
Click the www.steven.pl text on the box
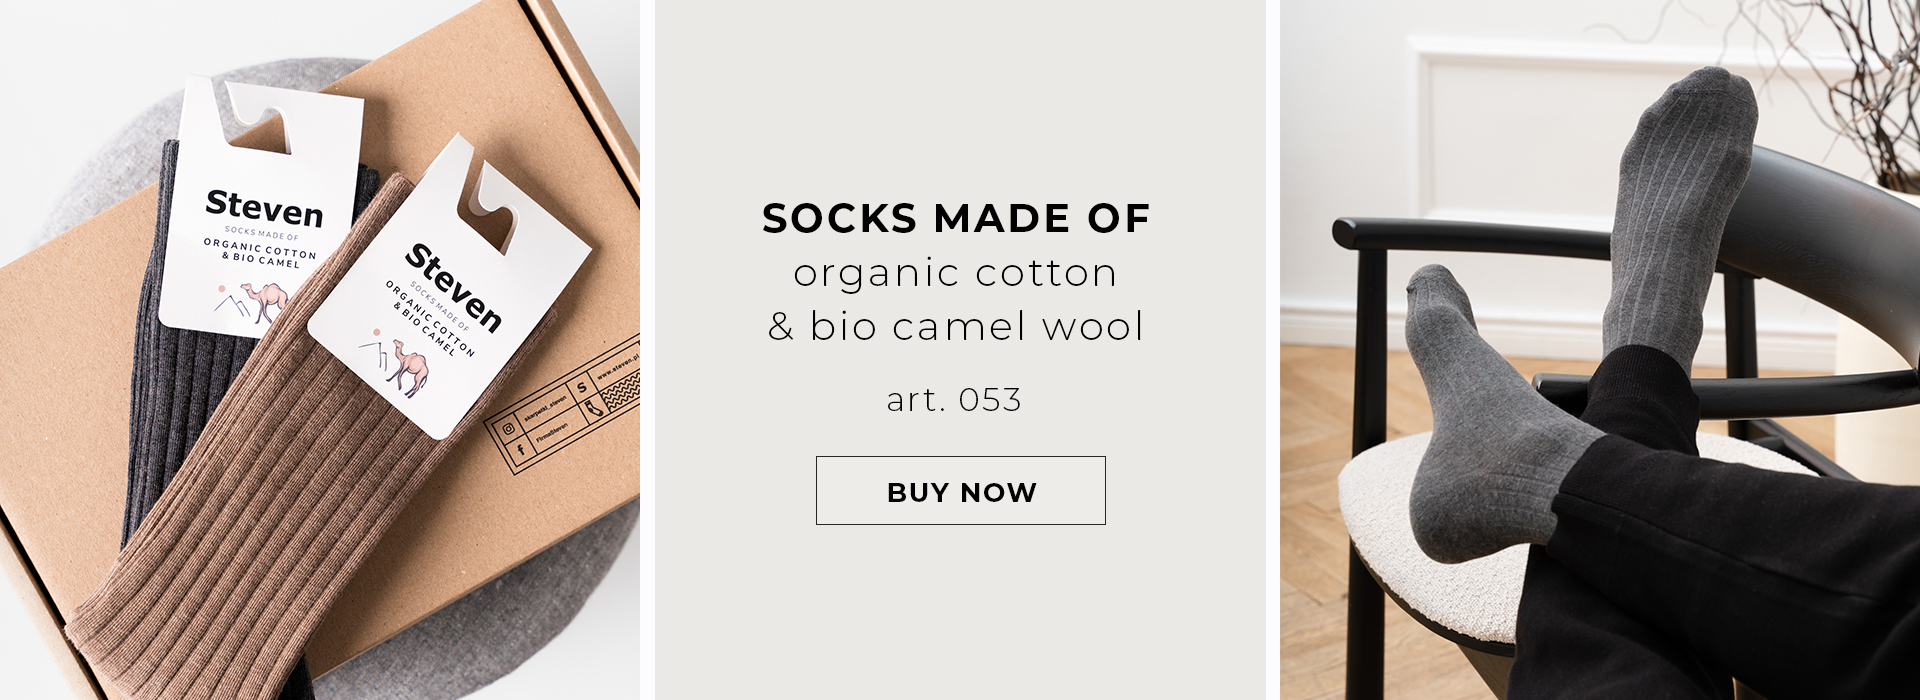(618, 369)
